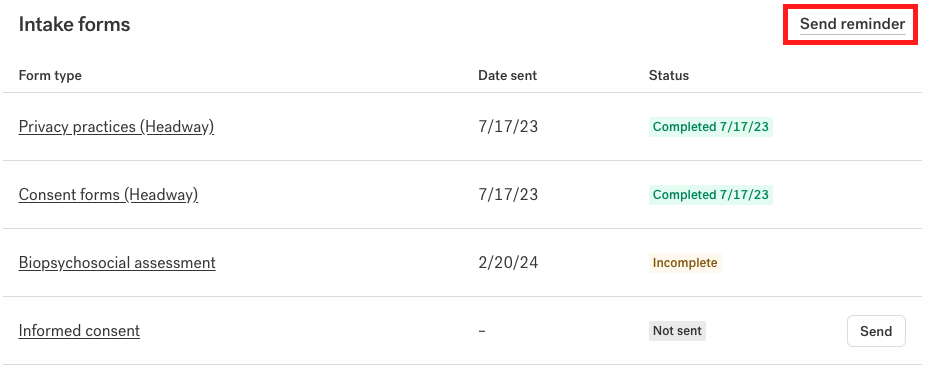Open the Informed consent form link
The image size is (941, 380).
point(79,331)
